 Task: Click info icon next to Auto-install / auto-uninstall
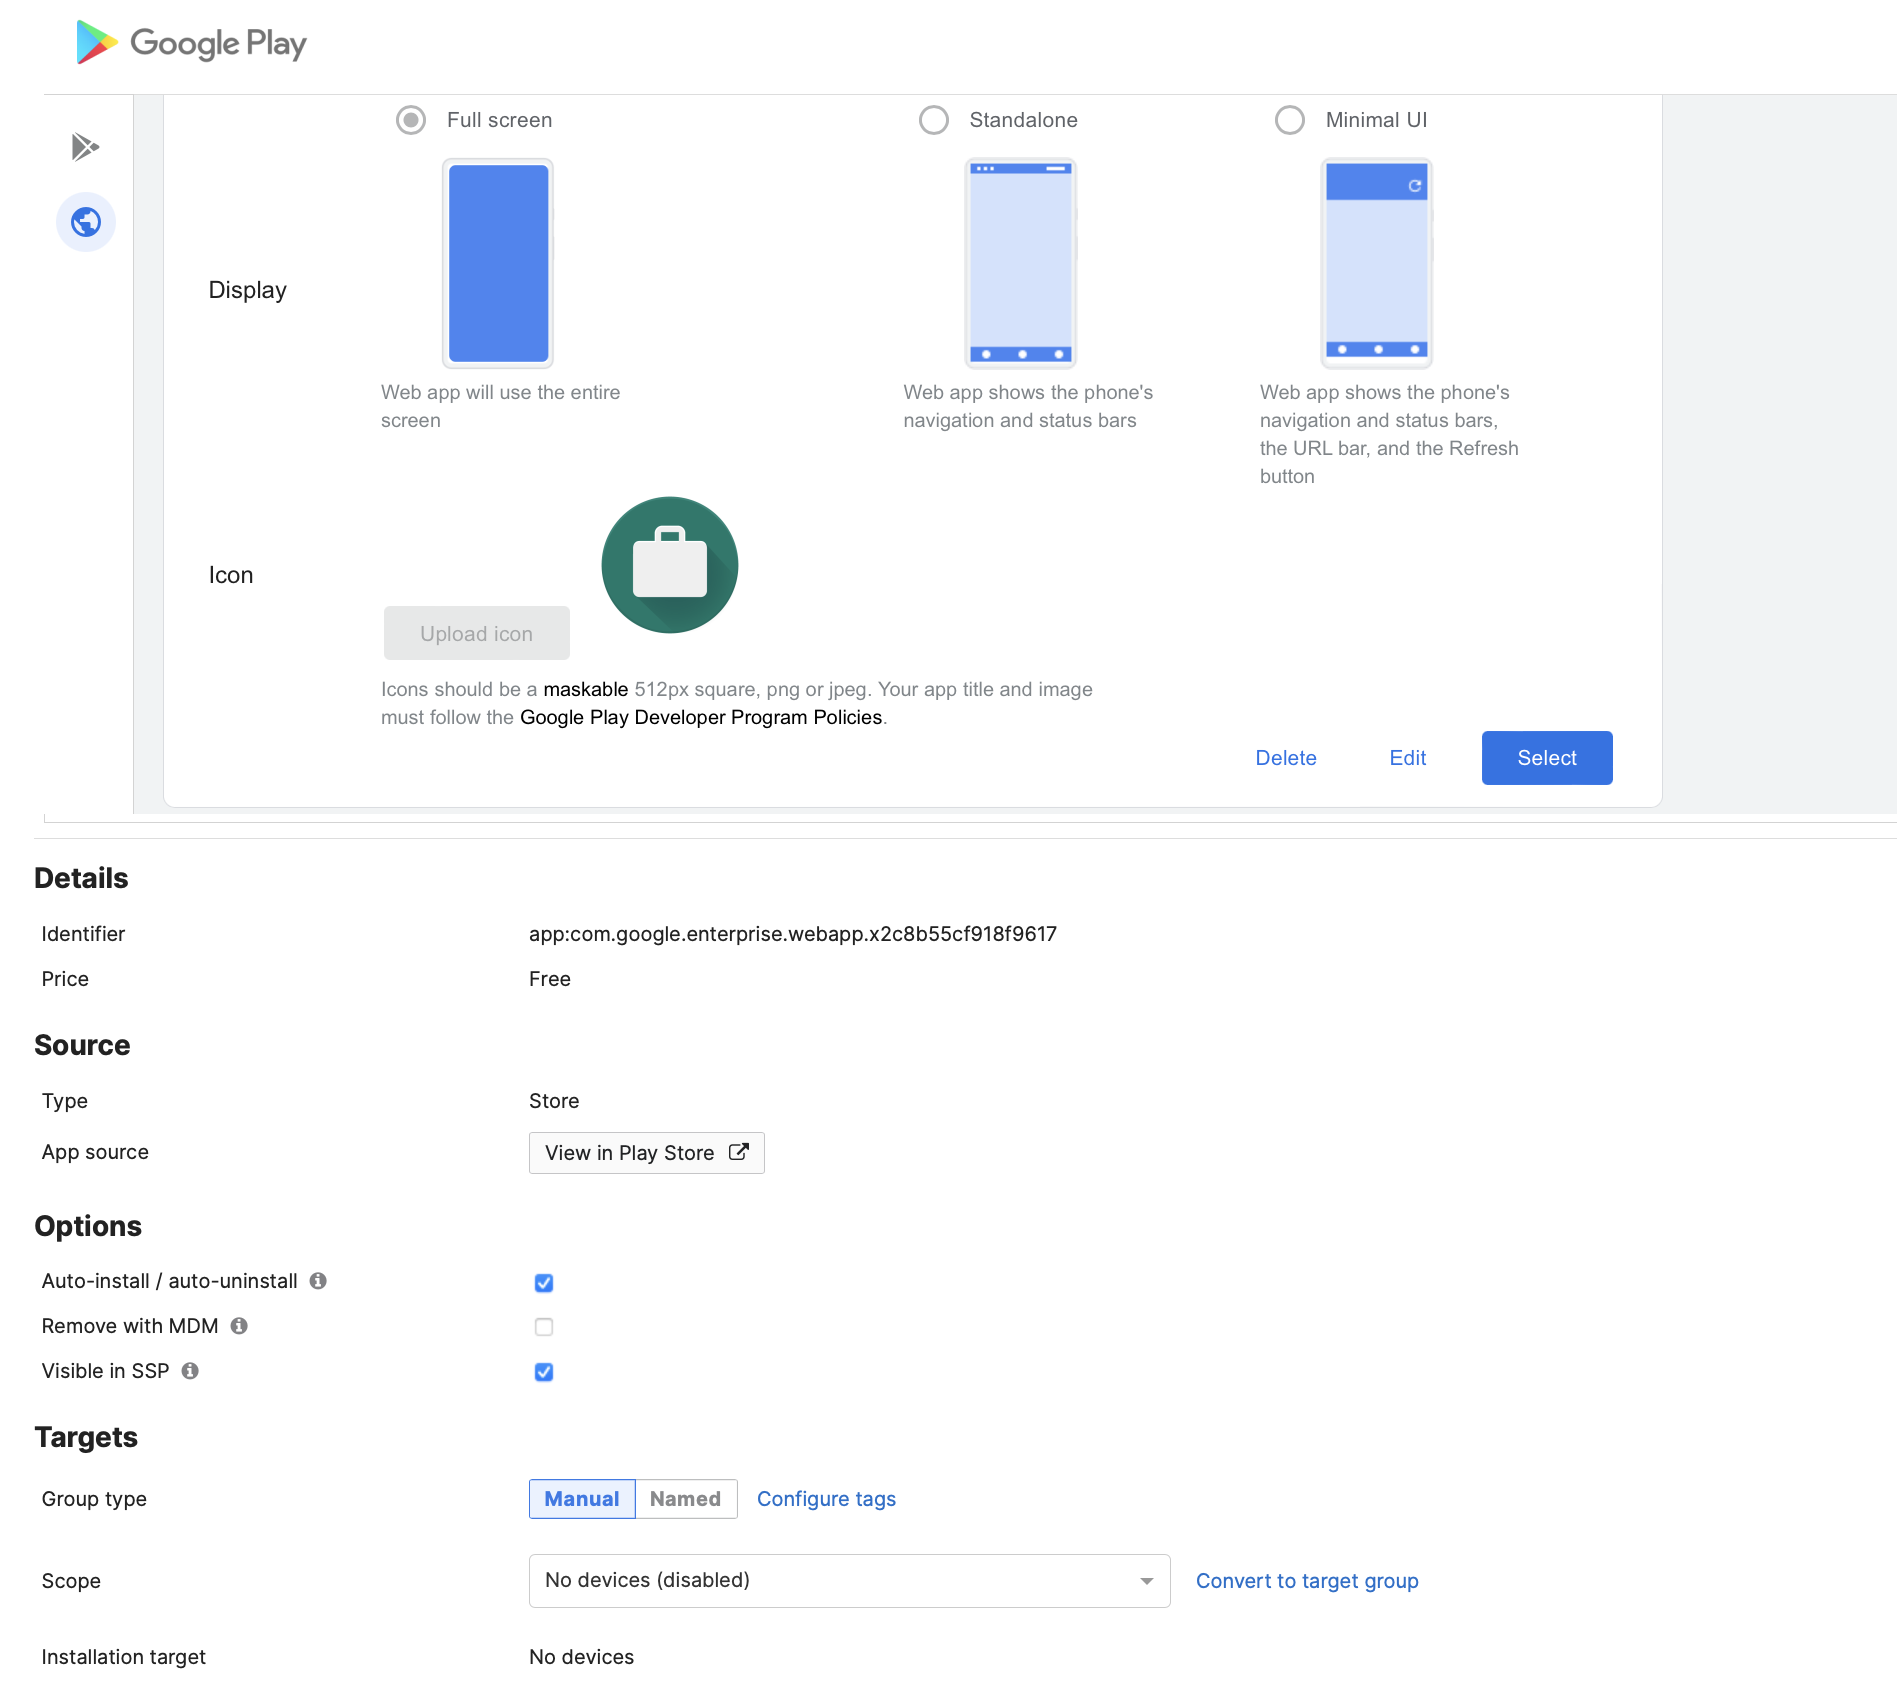(318, 1281)
